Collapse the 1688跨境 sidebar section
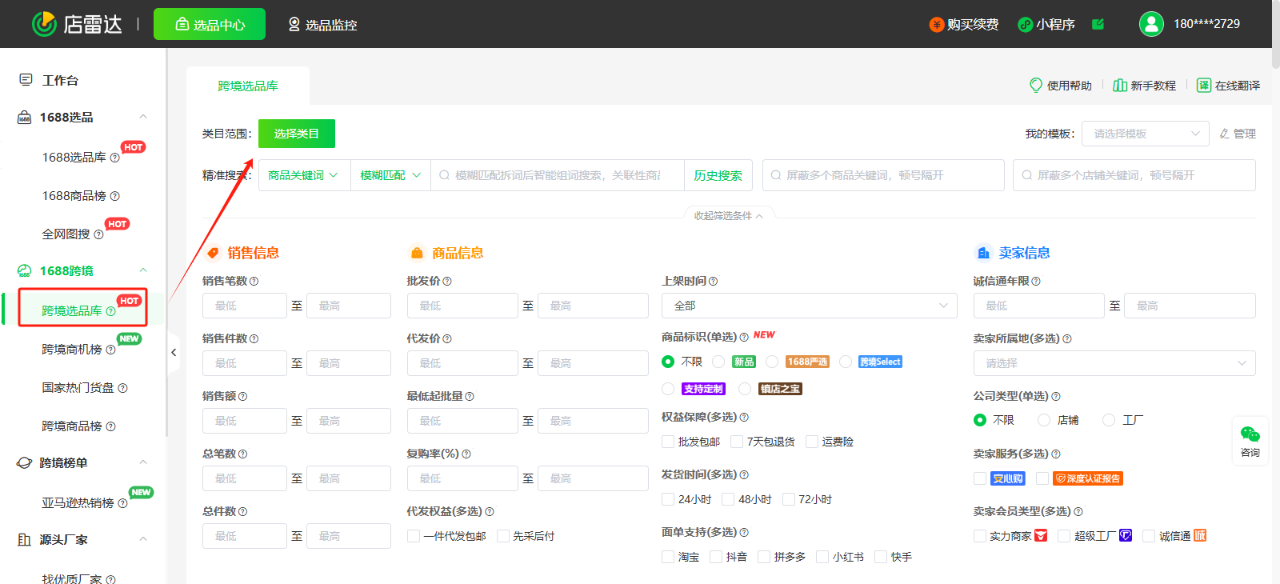The image size is (1280, 584). pyautogui.click(x=143, y=271)
